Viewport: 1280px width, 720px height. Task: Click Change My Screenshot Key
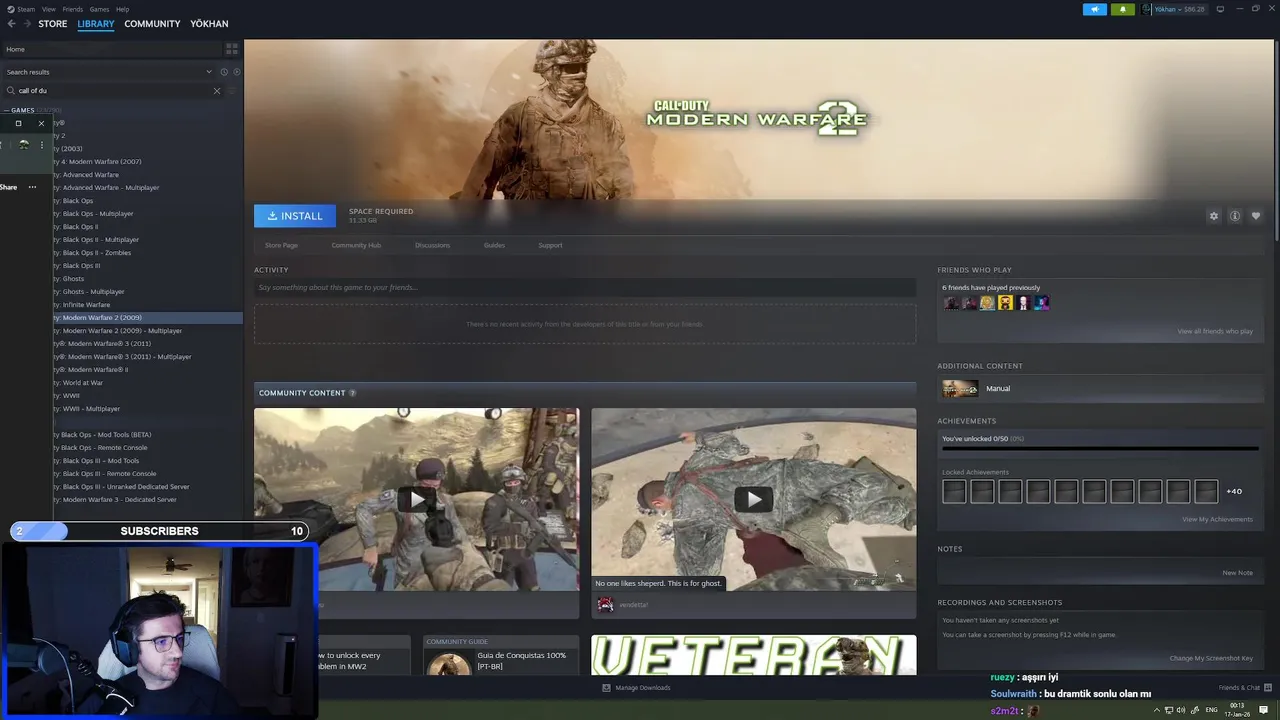coord(1211,658)
